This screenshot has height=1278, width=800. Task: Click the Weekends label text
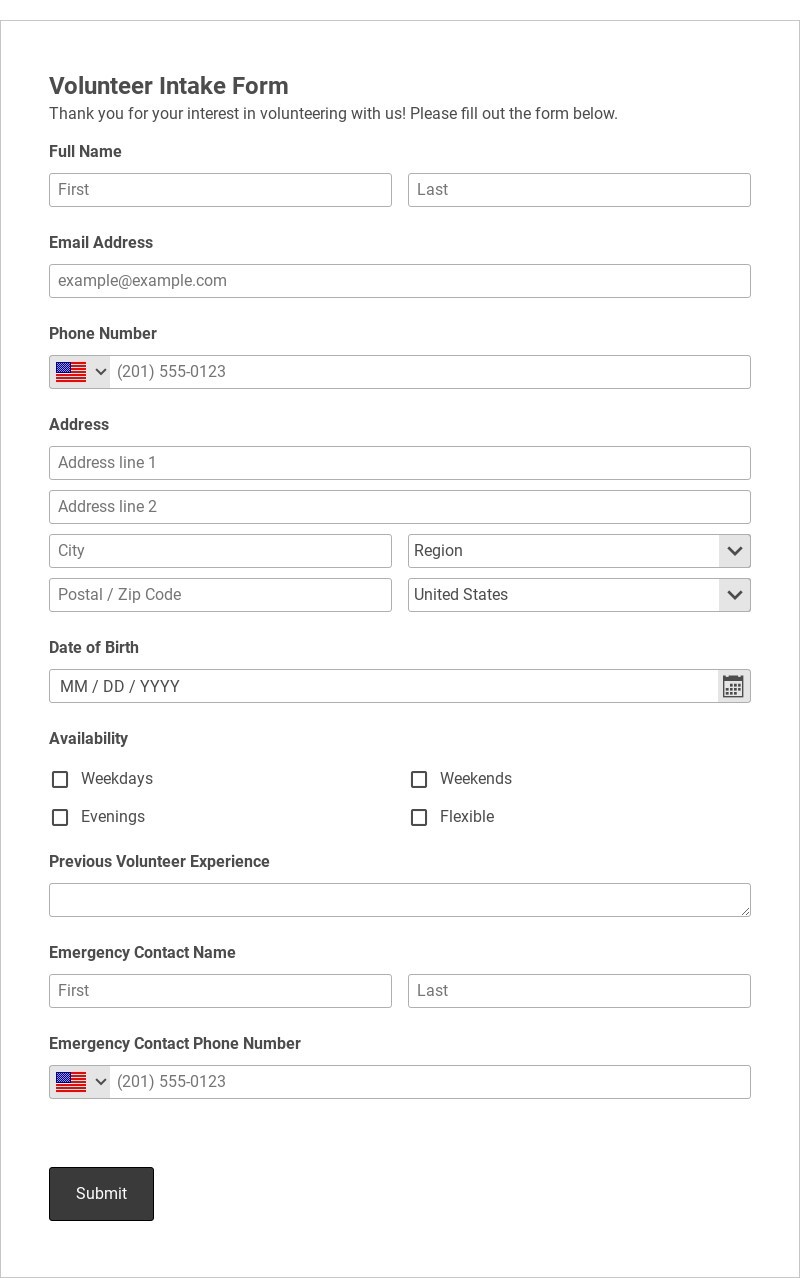point(476,779)
